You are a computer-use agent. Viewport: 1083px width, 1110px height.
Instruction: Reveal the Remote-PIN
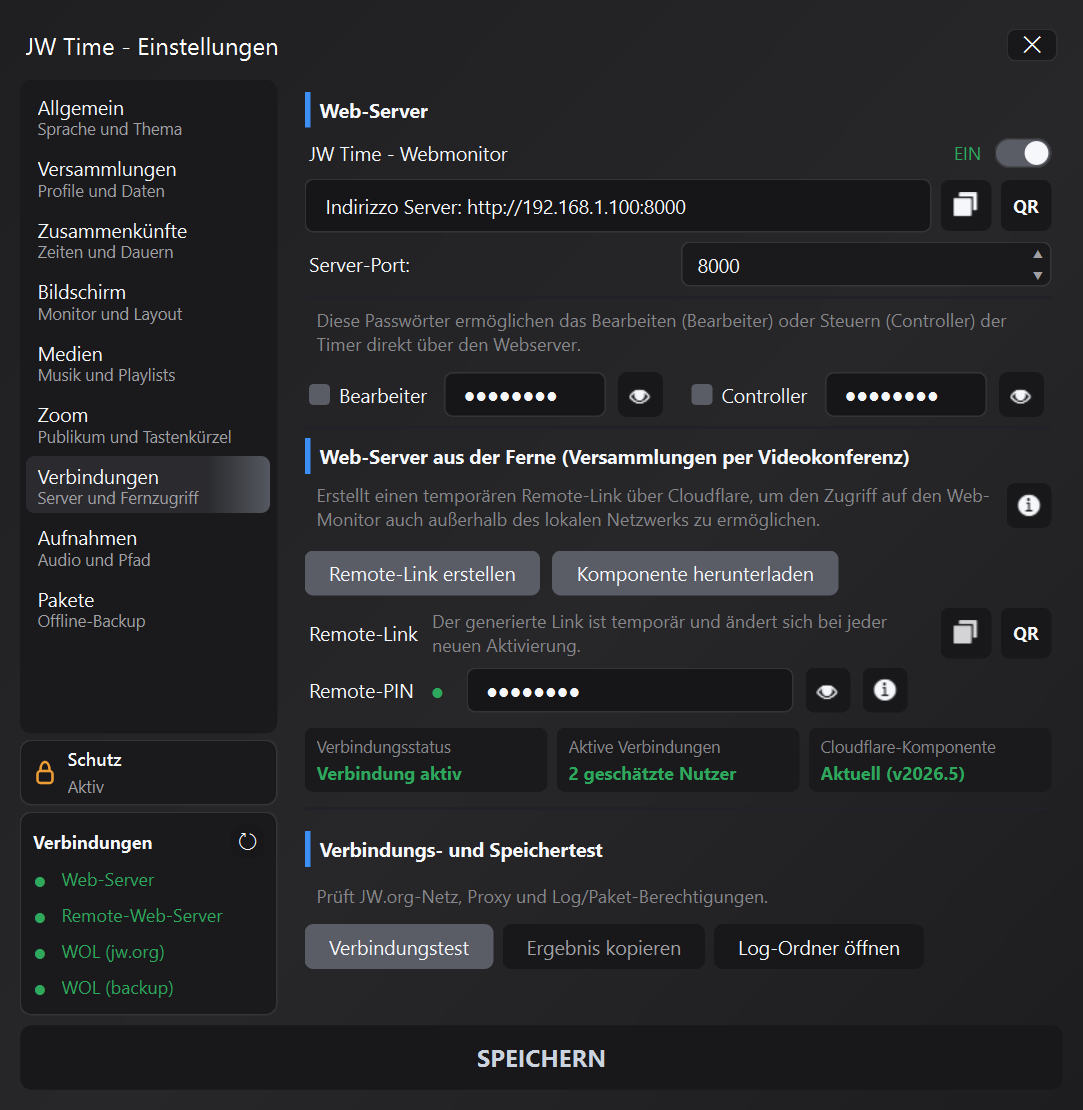click(x=827, y=691)
